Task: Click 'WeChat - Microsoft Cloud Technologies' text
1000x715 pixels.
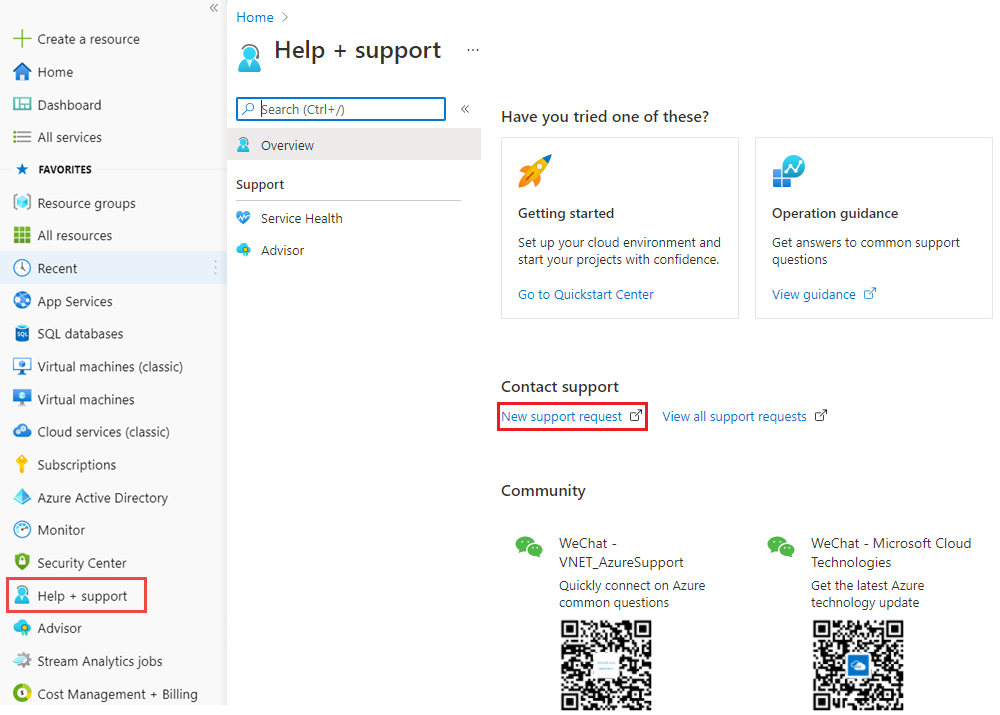Action: 891,552
